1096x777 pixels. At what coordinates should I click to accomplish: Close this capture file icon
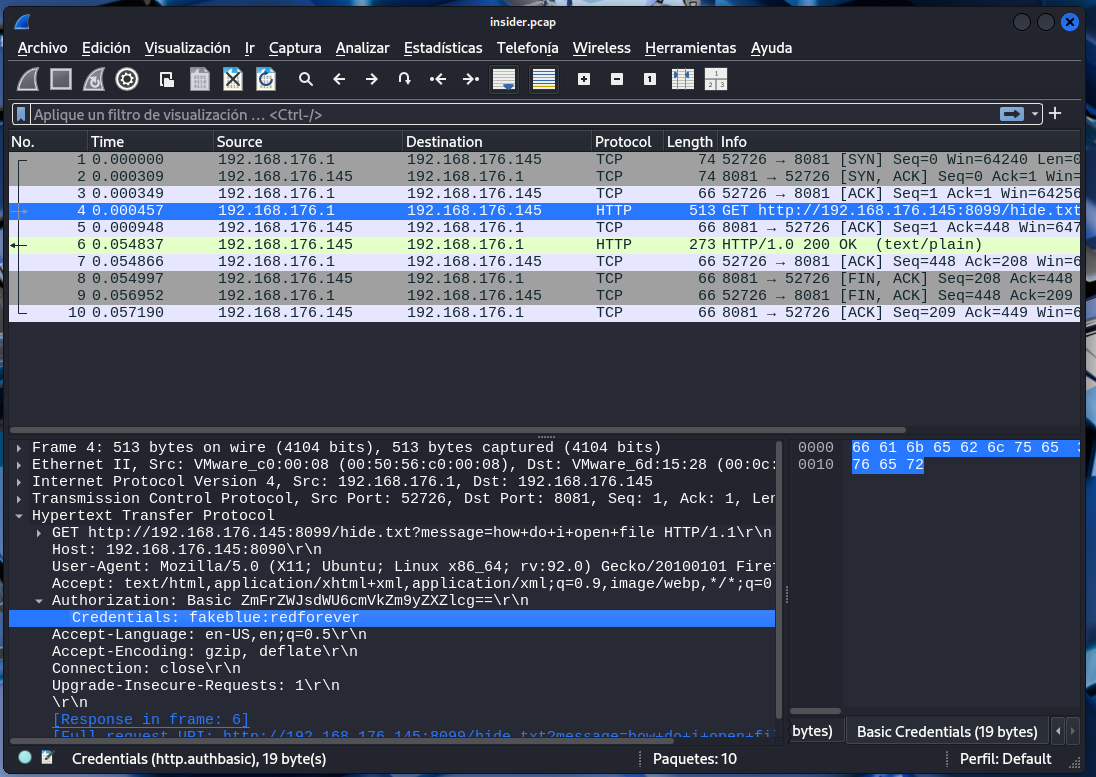pyautogui.click(x=233, y=80)
